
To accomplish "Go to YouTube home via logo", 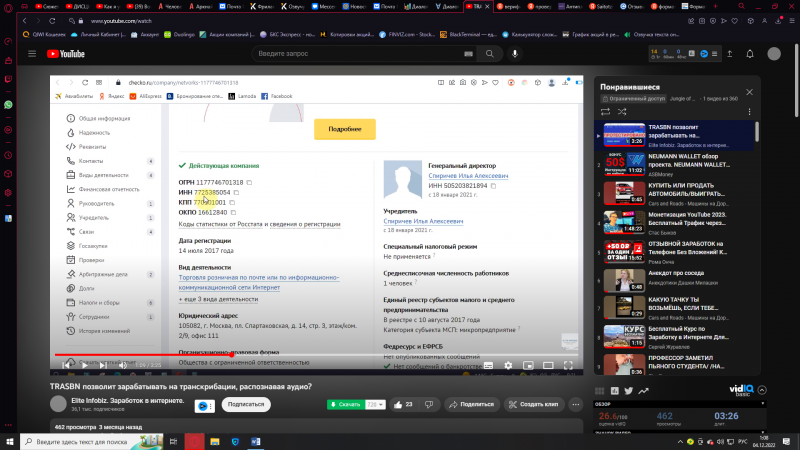I will 66,54.
